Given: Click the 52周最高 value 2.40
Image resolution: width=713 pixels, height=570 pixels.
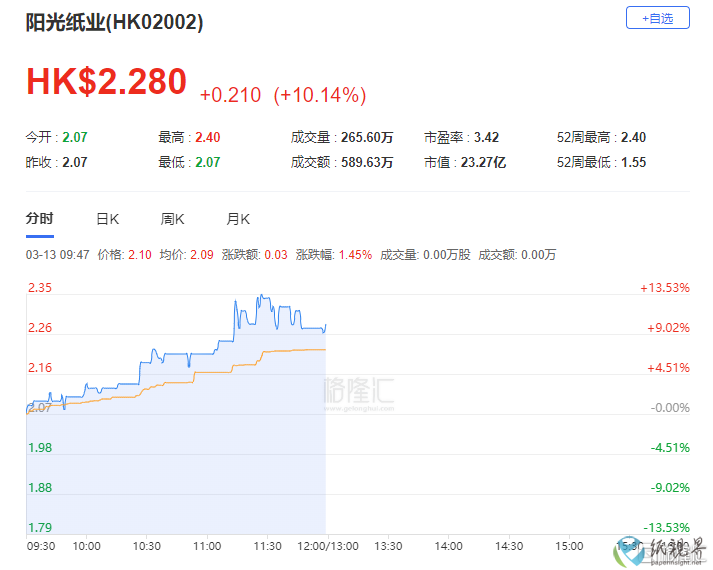Looking at the screenshot, I should pyautogui.click(x=633, y=137).
